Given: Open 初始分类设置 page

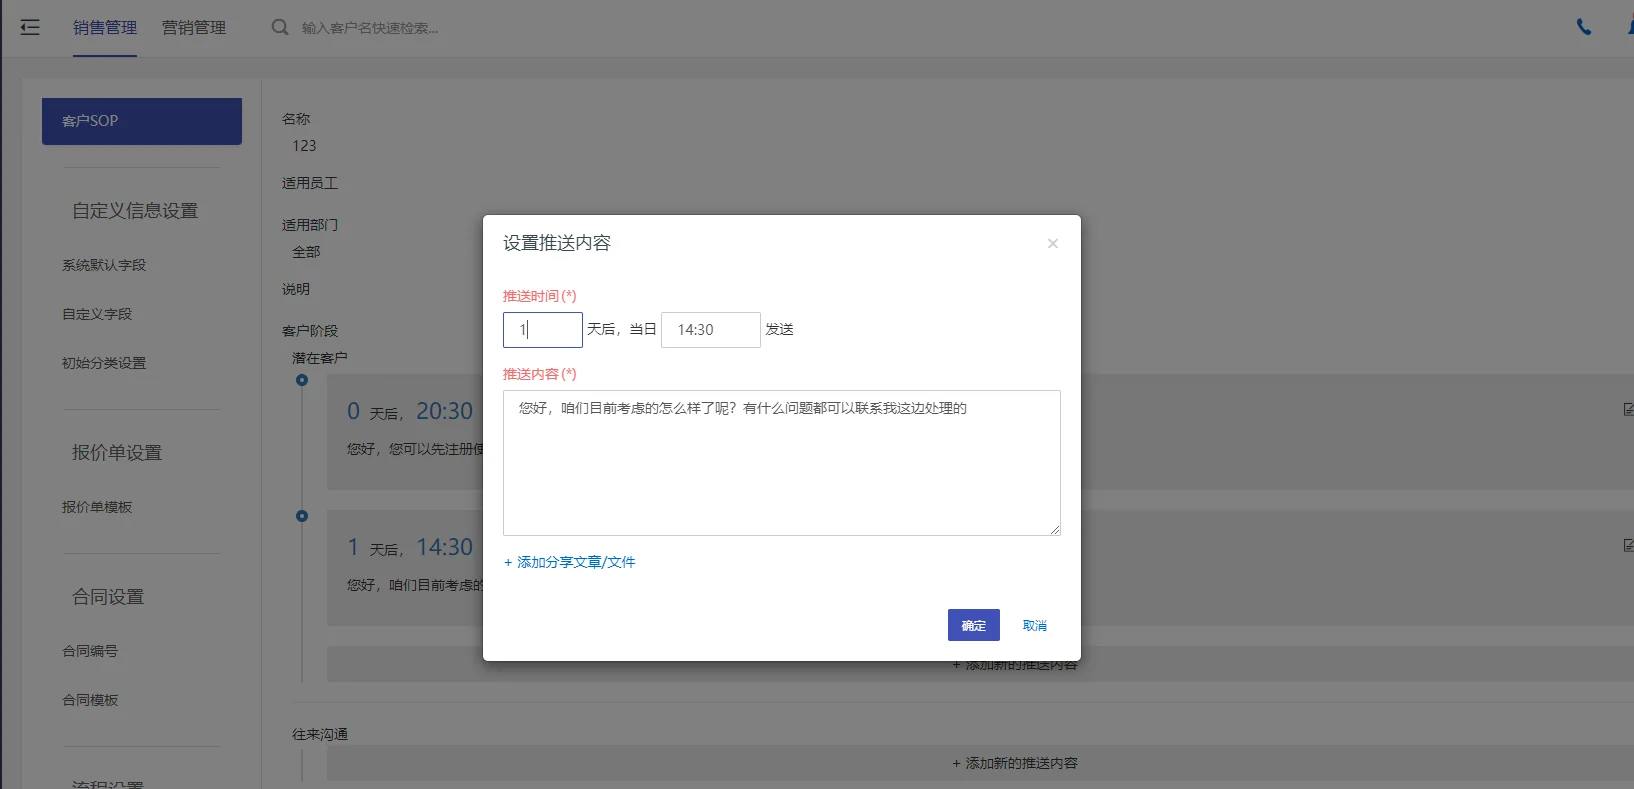Looking at the screenshot, I should [104, 363].
